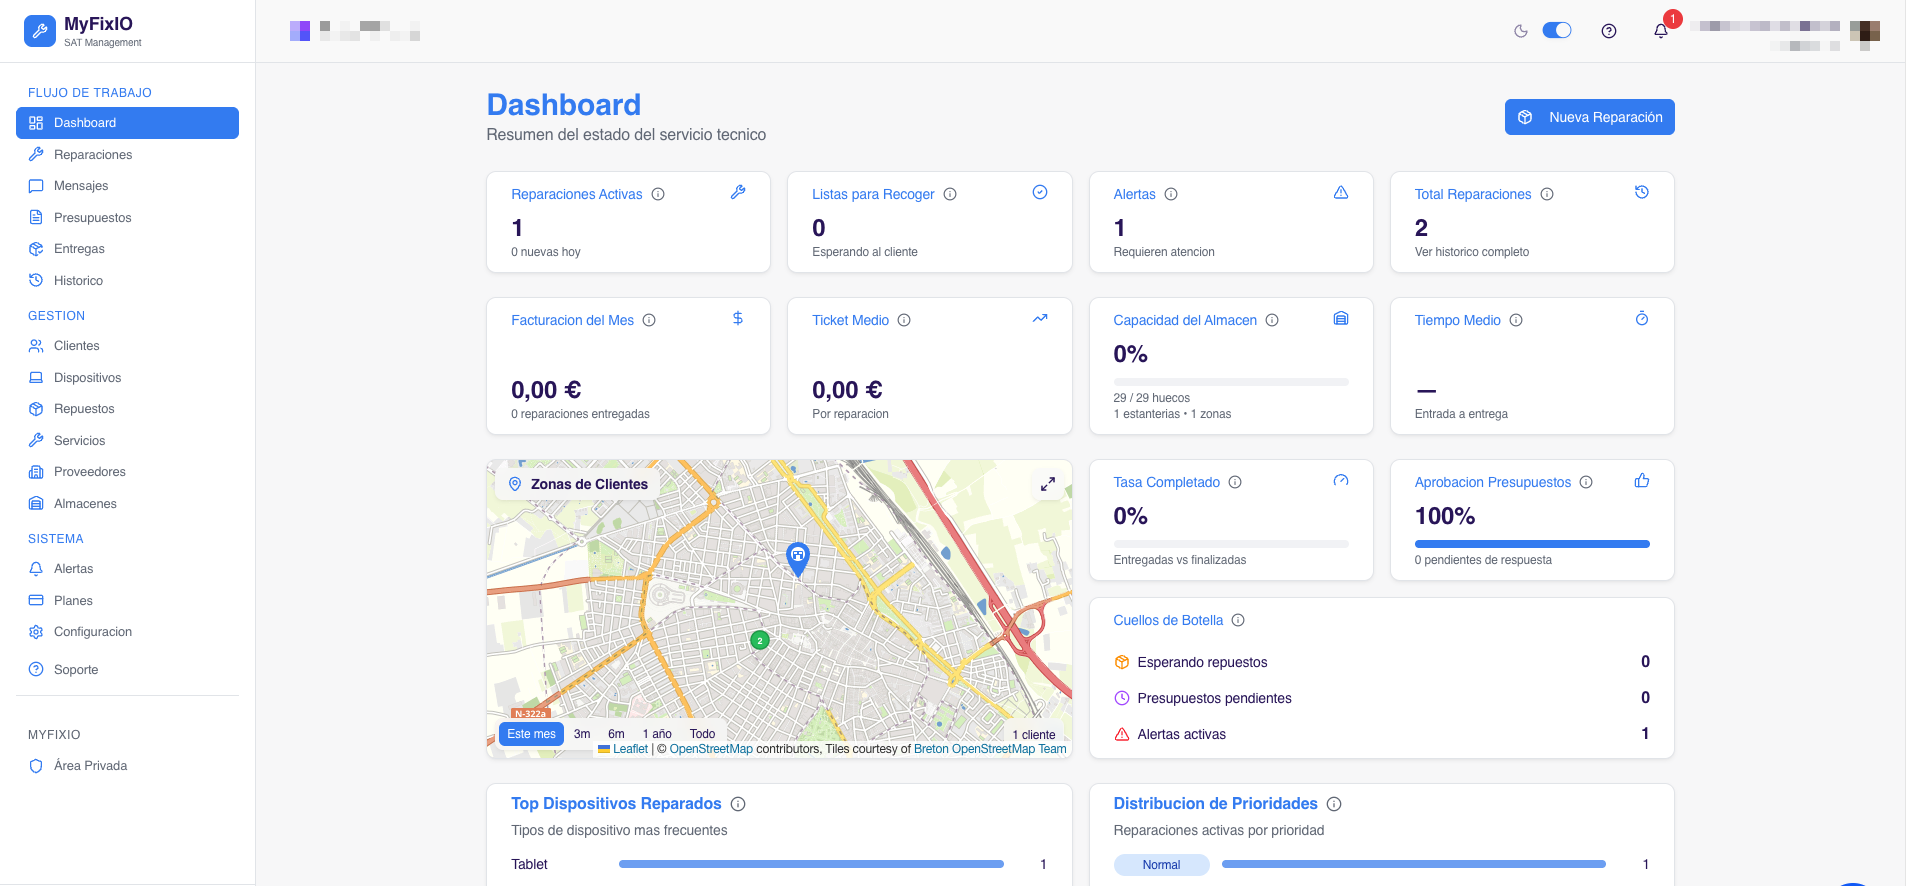Open Presupuestos in the sidebar
The image size is (1906, 886).
[127, 217]
